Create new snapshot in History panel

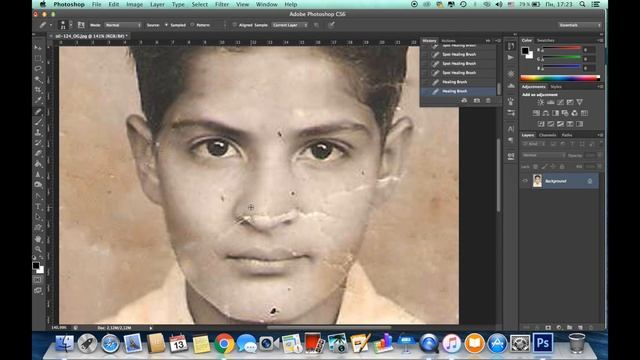point(476,100)
